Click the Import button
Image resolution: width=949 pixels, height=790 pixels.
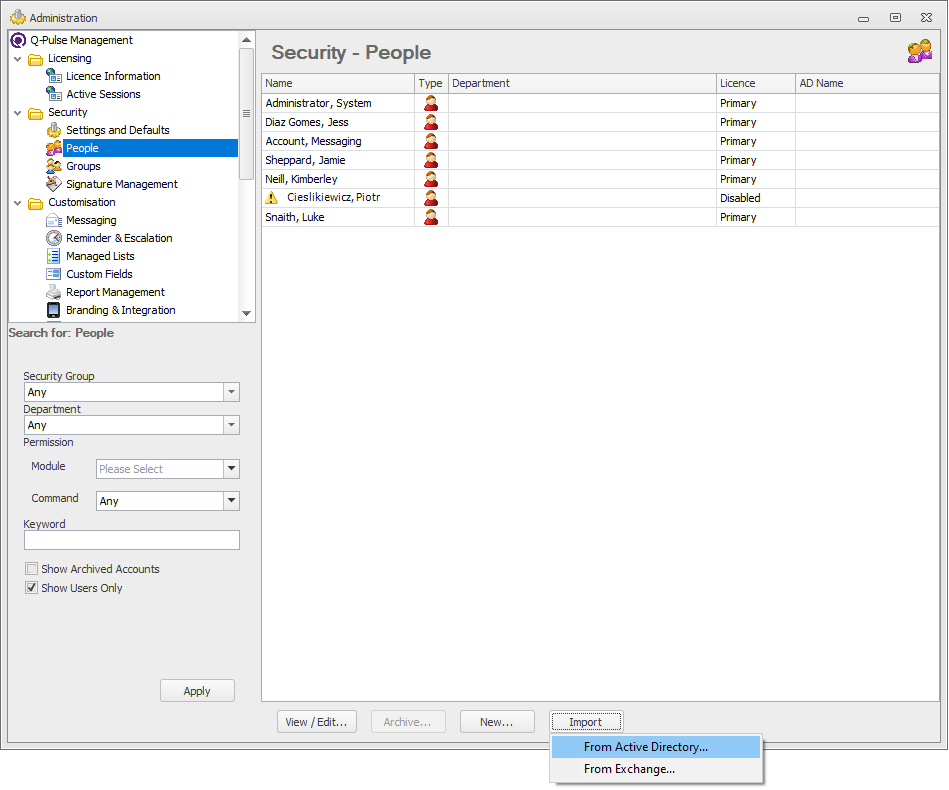586,722
